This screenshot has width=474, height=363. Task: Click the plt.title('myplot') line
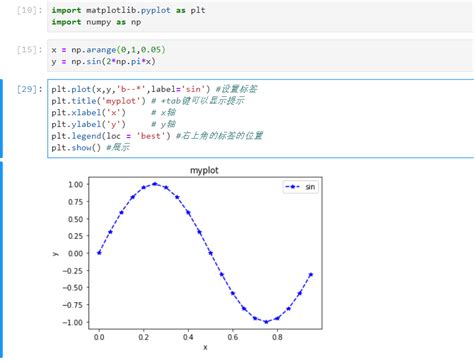pyautogui.click(x=148, y=101)
